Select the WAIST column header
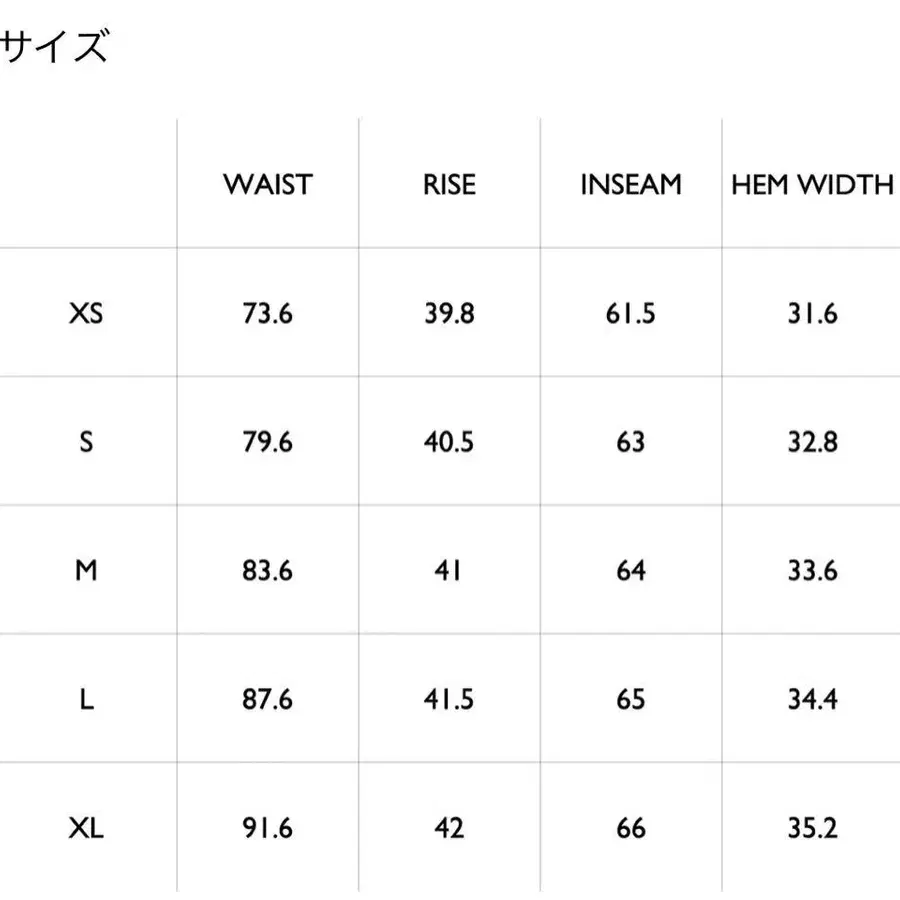The height and width of the screenshot is (900, 900). [x=268, y=185]
